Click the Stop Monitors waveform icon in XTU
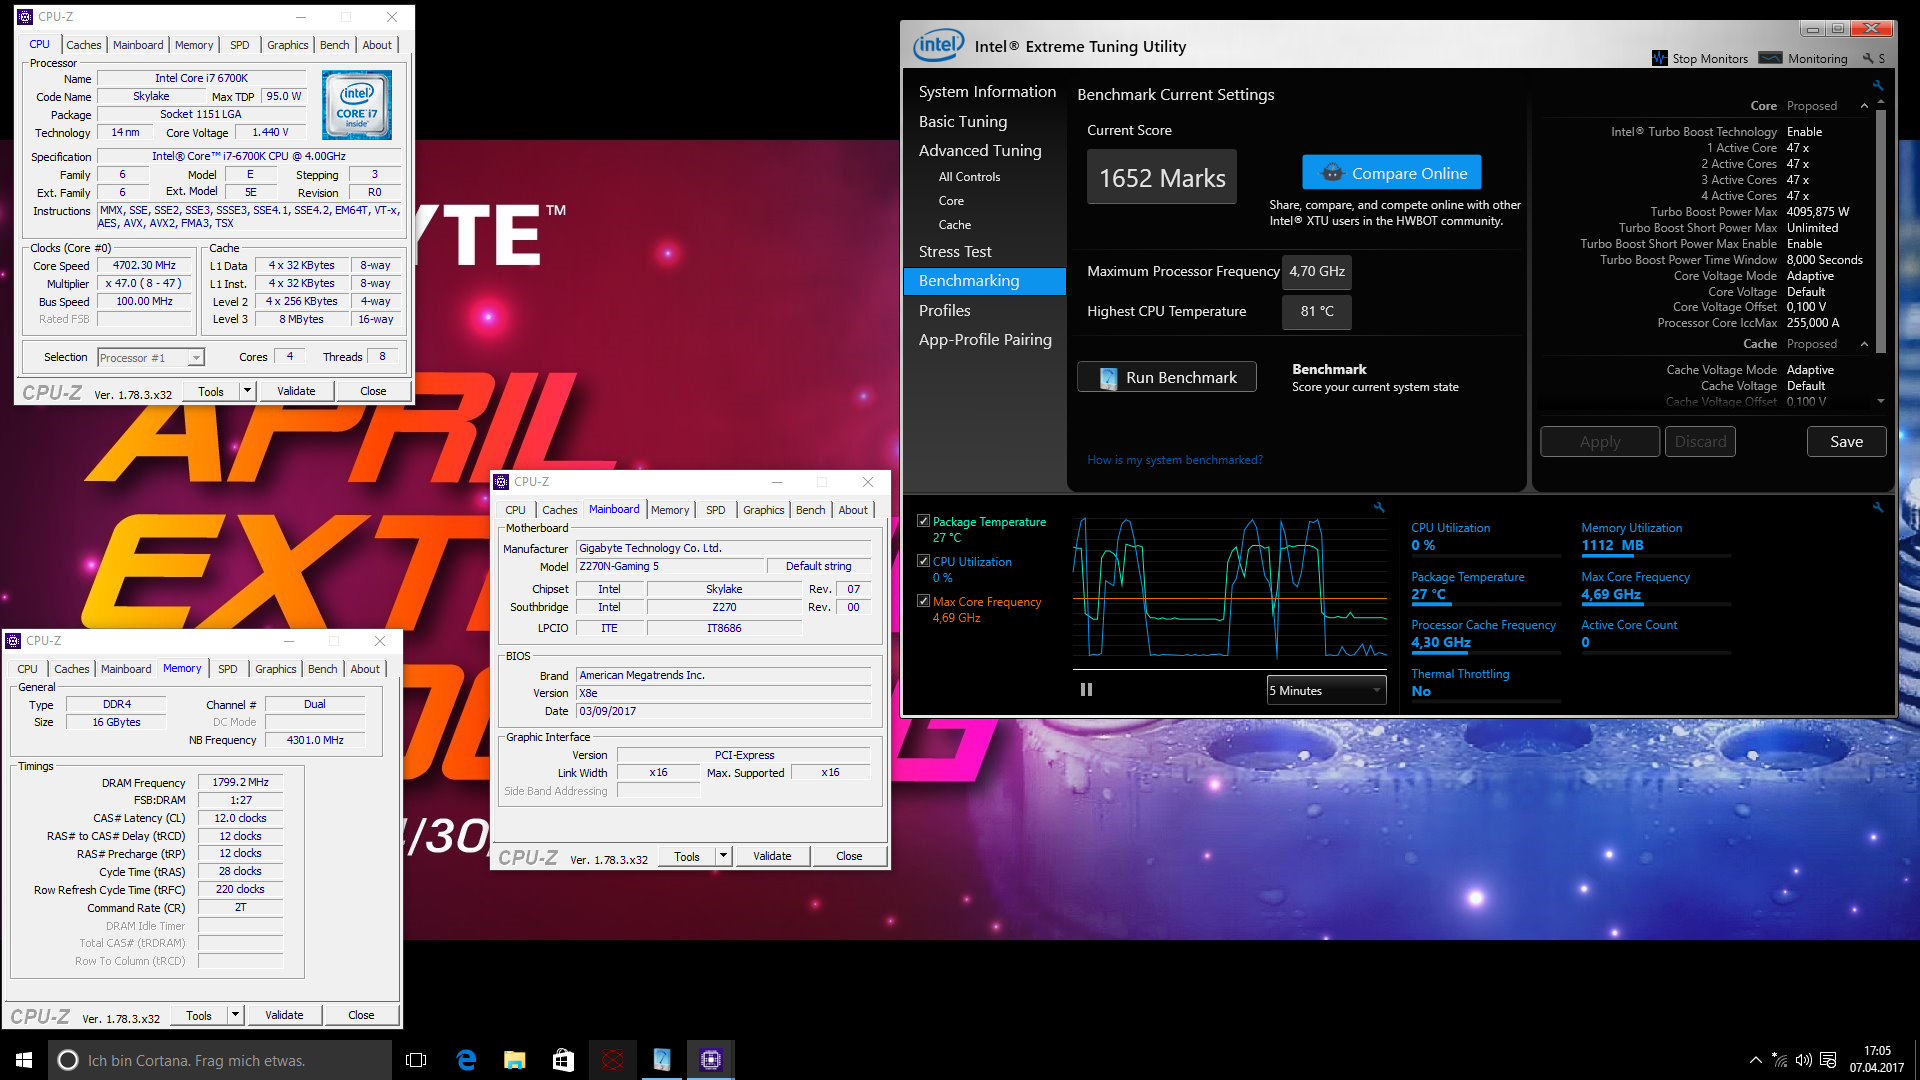Screen dimensions: 1920x1080 tap(1659, 58)
